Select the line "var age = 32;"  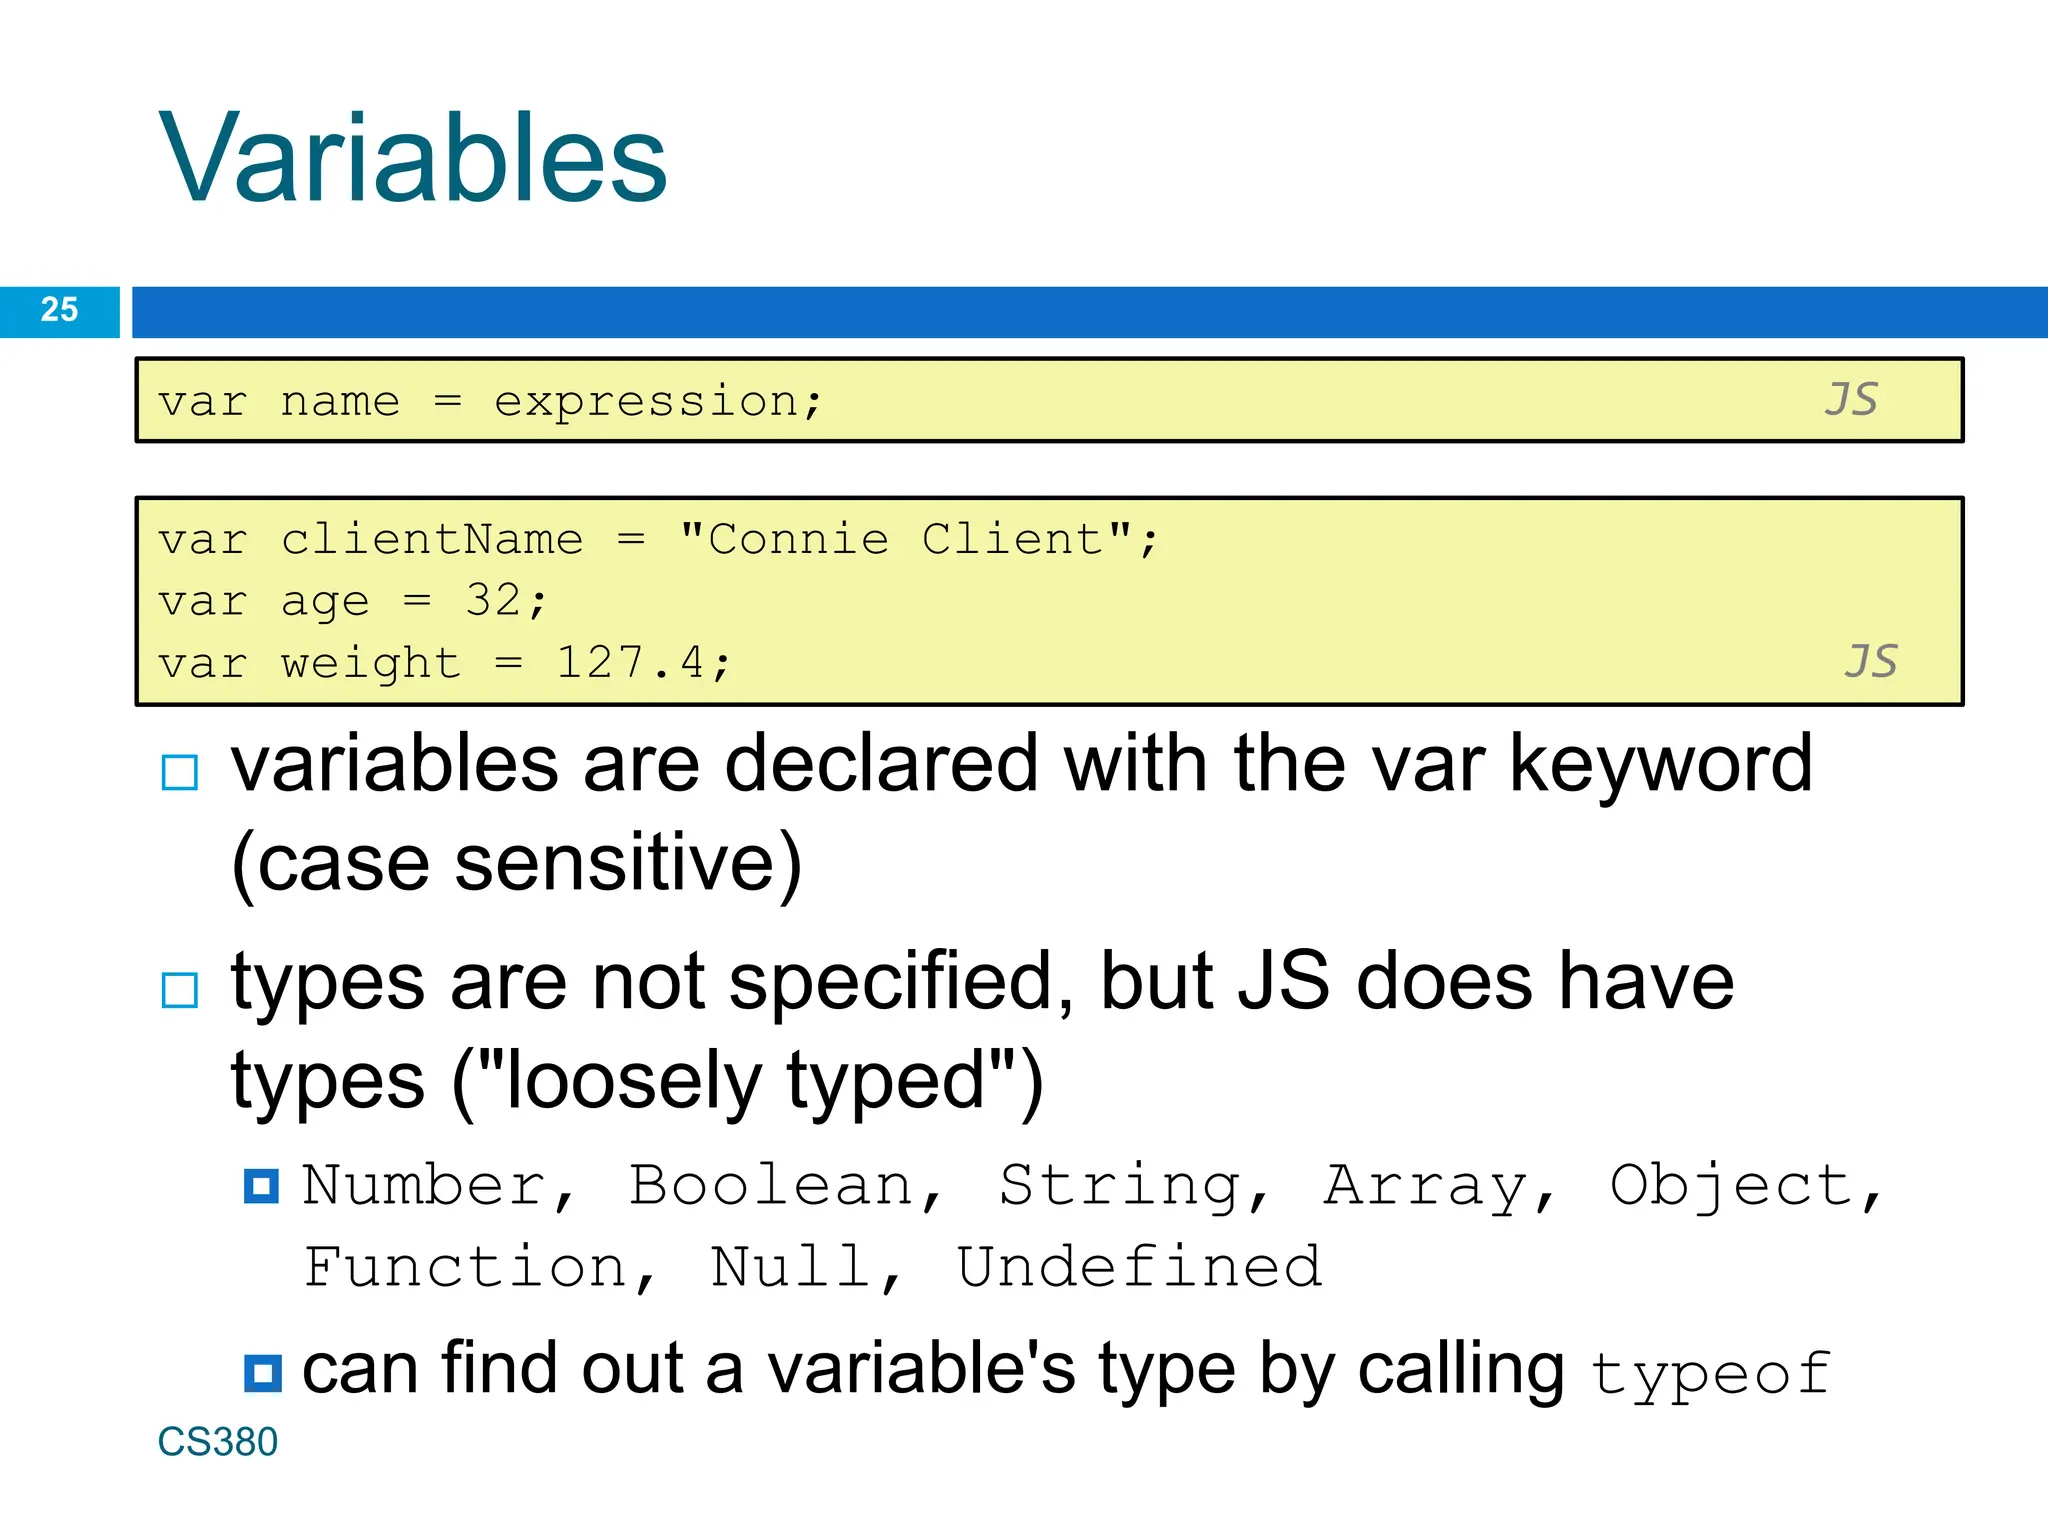click(x=353, y=601)
